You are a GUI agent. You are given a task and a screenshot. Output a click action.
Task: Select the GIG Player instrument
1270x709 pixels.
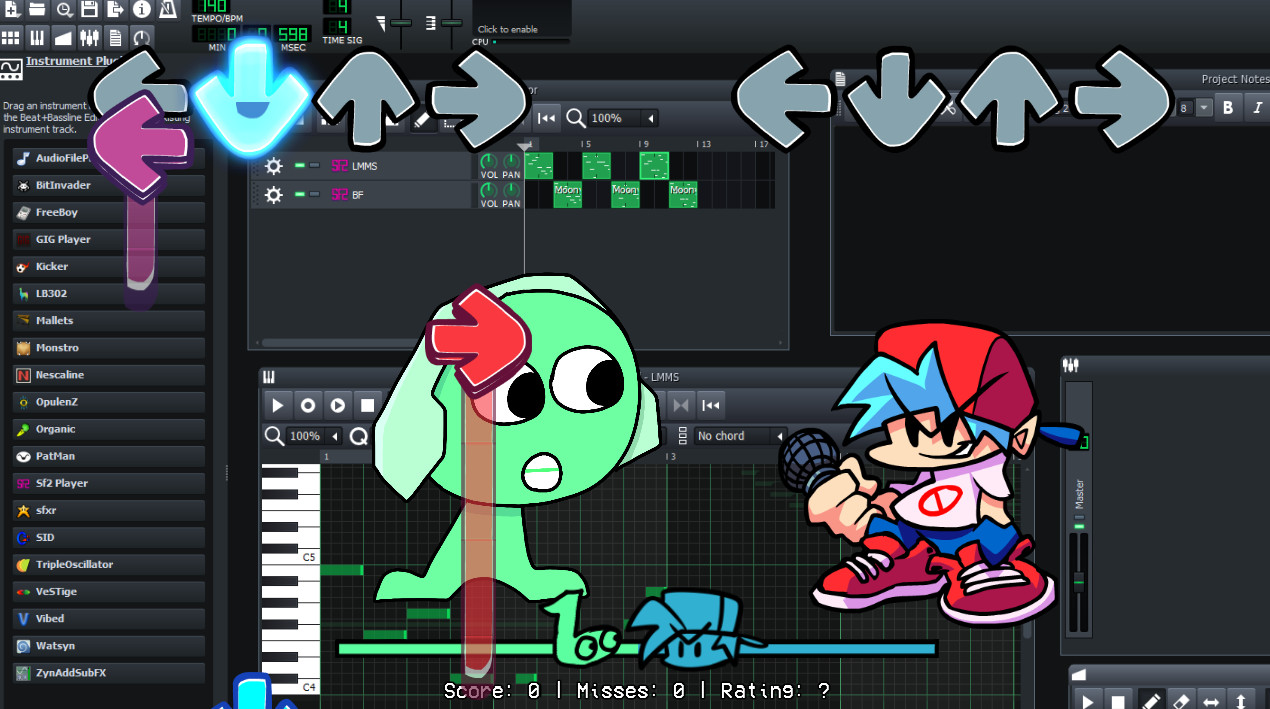point(109,239)
